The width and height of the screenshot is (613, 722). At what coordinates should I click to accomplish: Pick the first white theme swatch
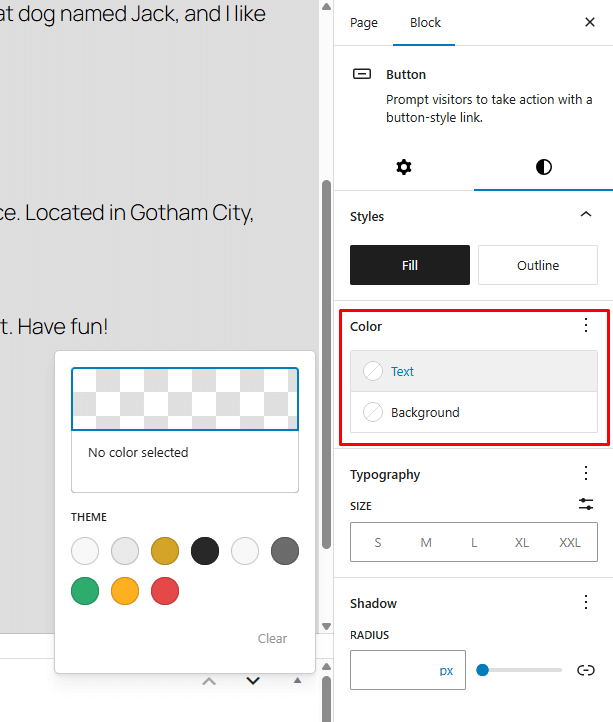coord(85,551)
